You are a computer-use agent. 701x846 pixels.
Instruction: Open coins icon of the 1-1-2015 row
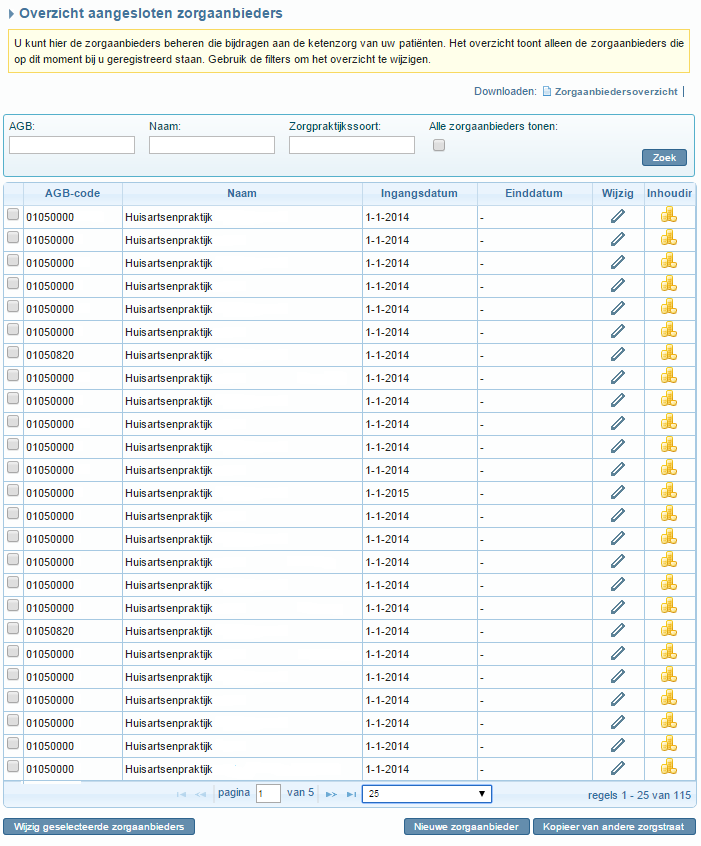click(669, 492)
